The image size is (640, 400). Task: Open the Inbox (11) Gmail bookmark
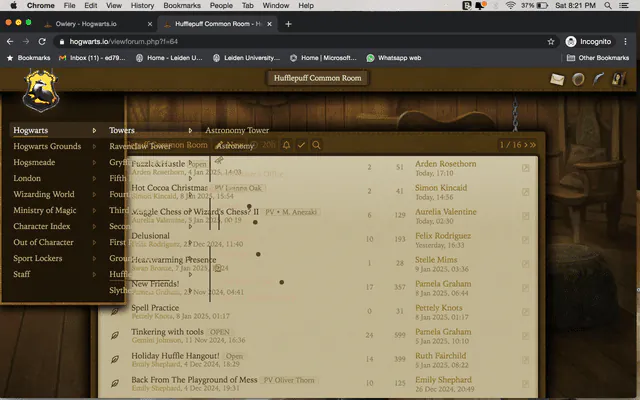[92, 58]
